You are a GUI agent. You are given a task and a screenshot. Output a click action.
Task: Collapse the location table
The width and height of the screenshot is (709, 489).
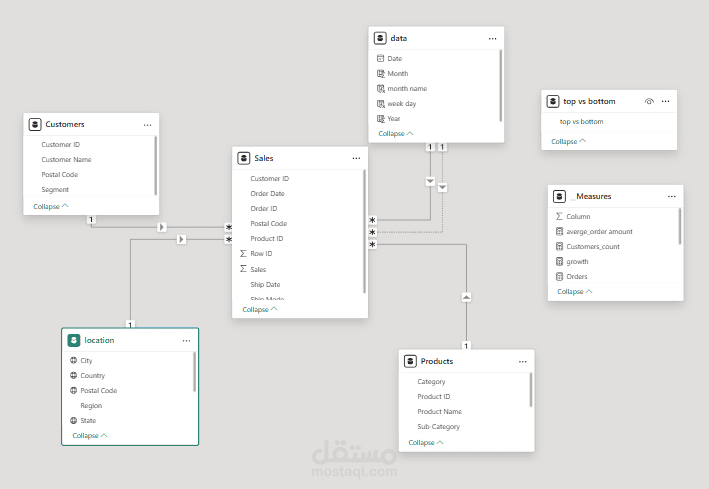(x=90, y=435)
